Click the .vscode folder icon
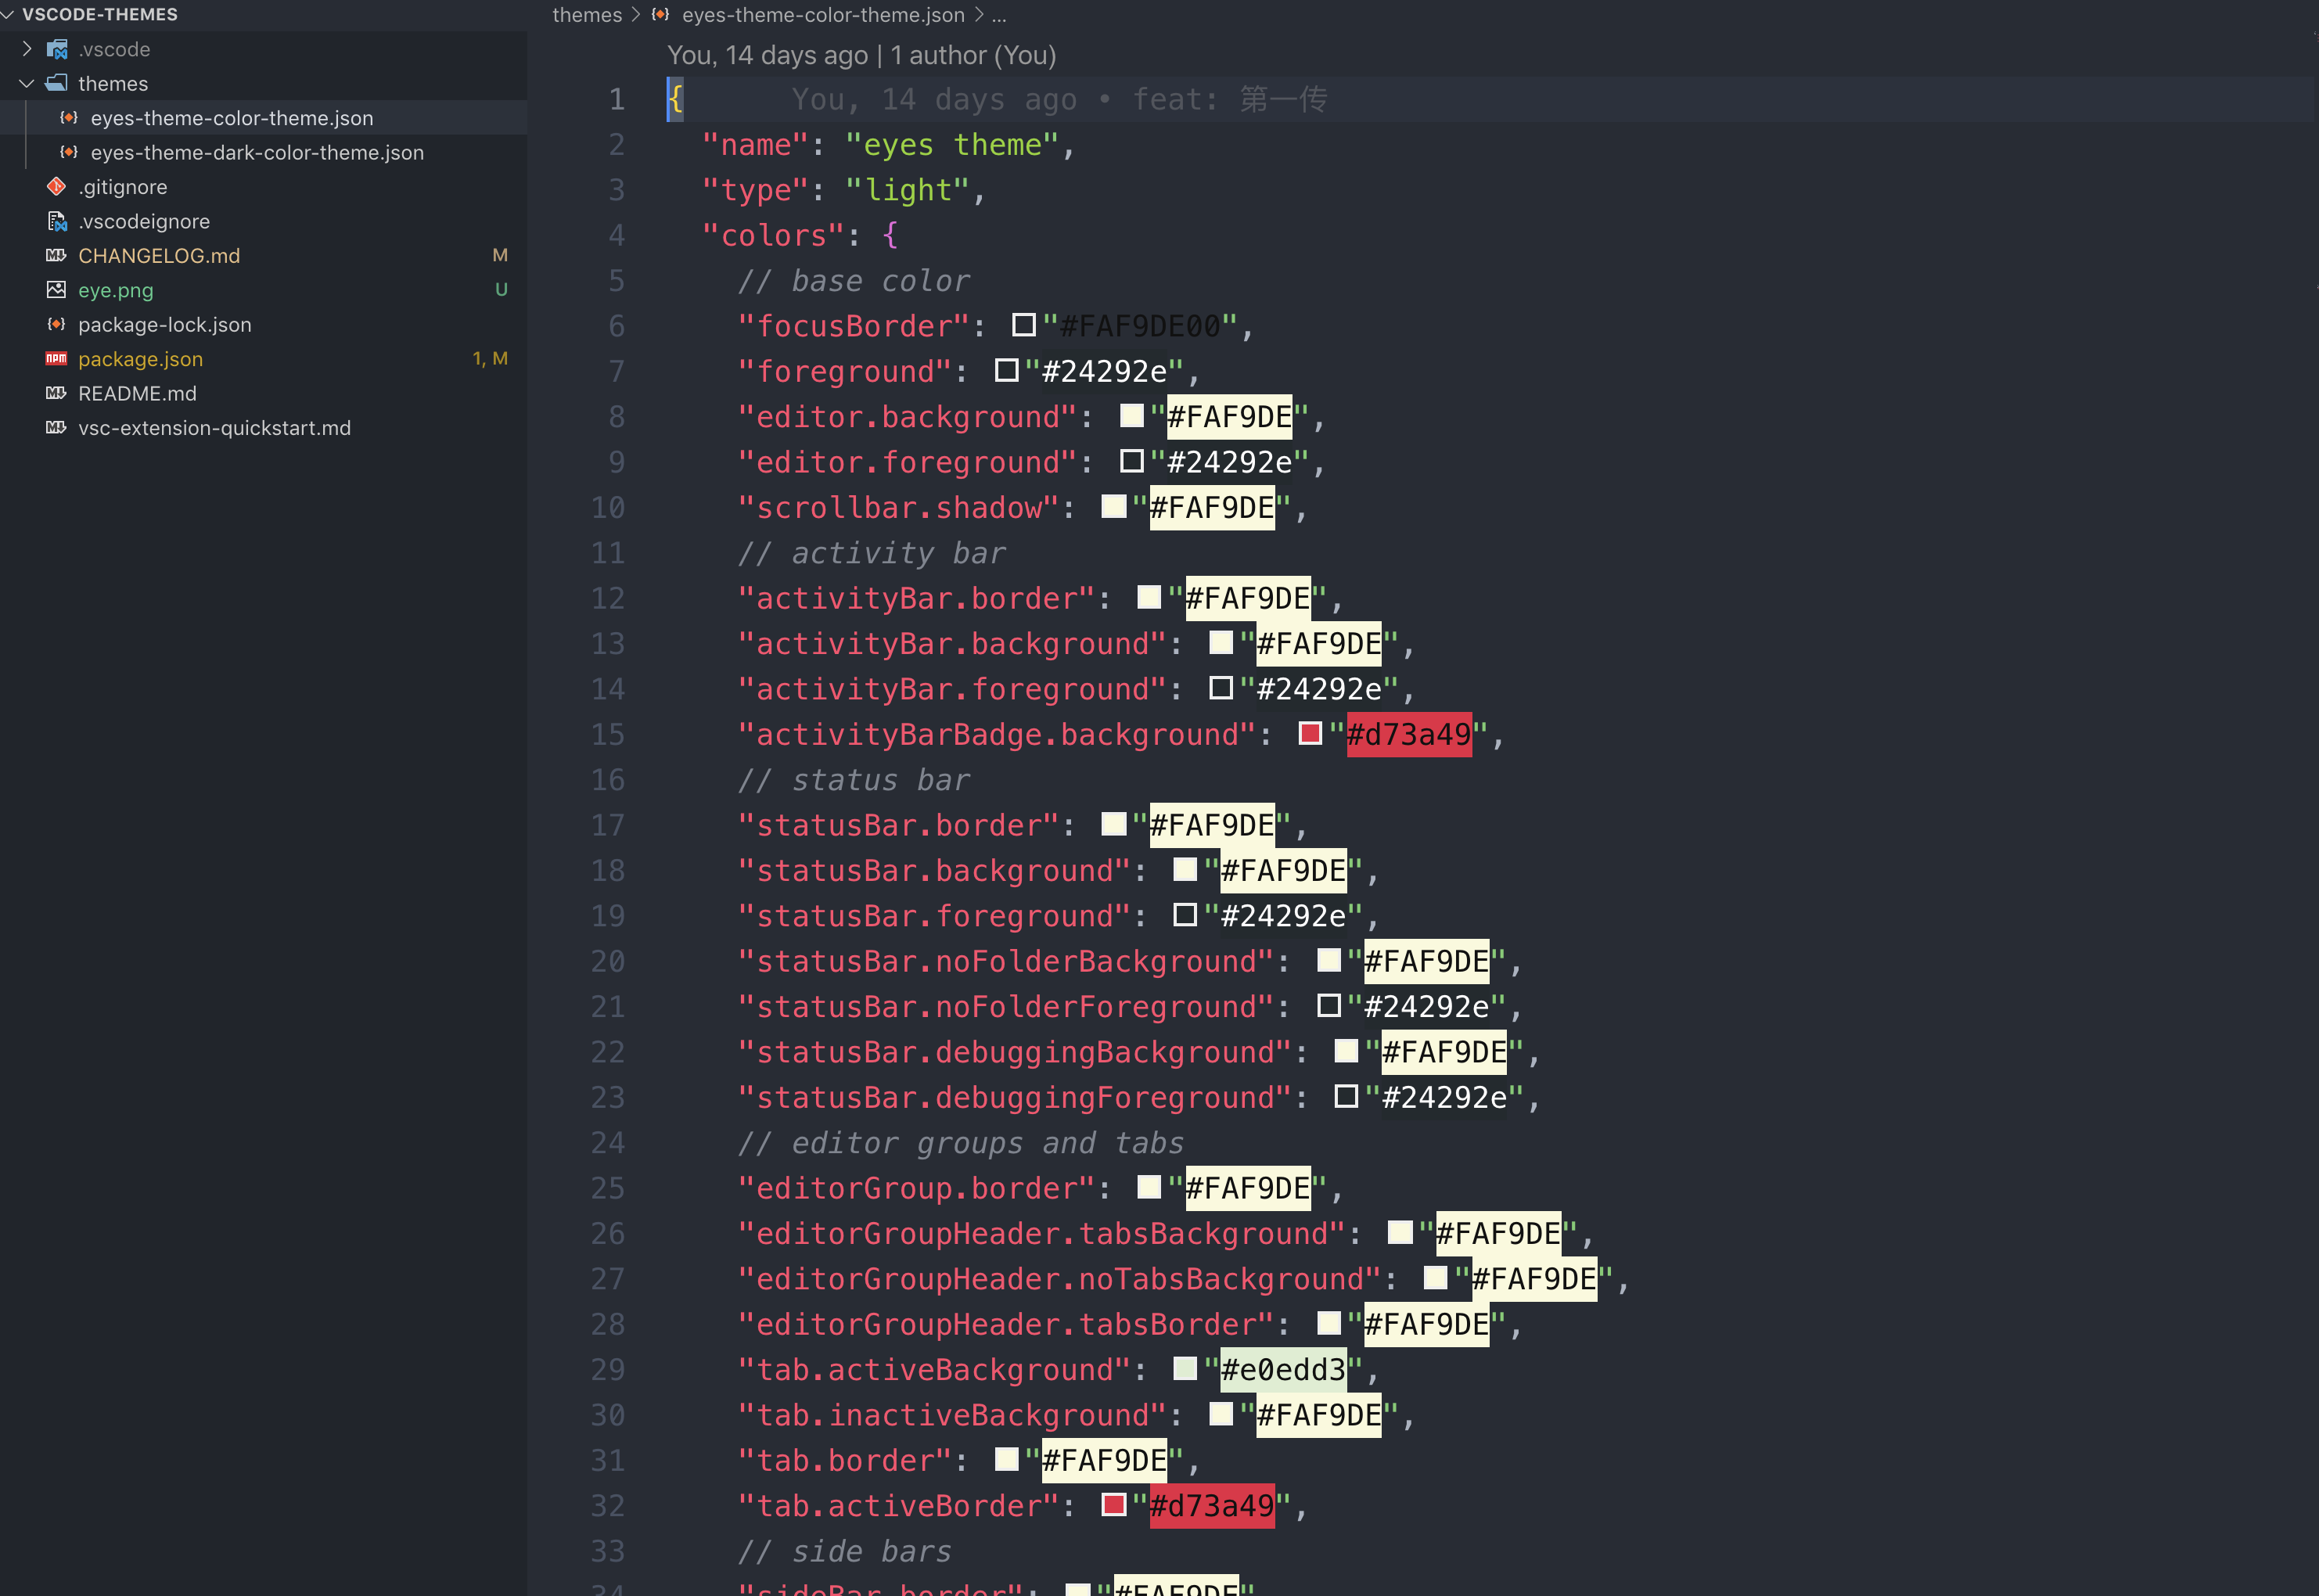Image resolution: width=2319 pixels, height=1596 pixels. coord(57,49)
